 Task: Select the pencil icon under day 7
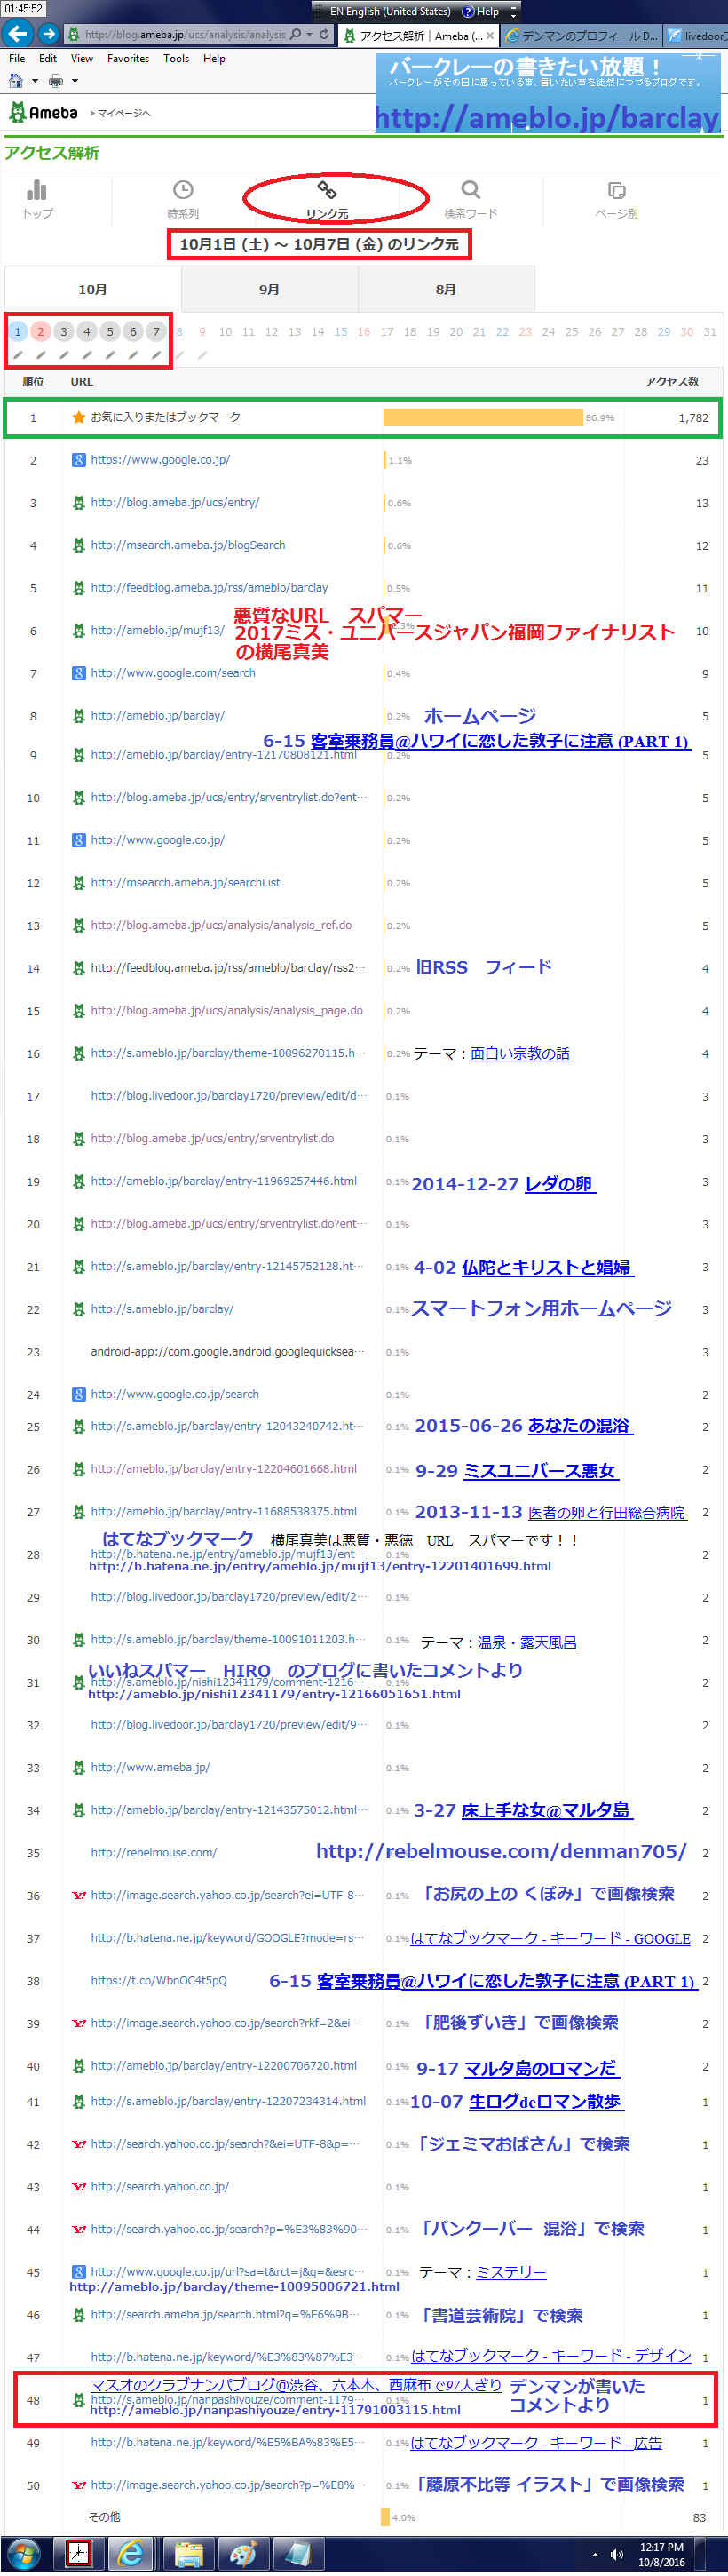point(156,355)
